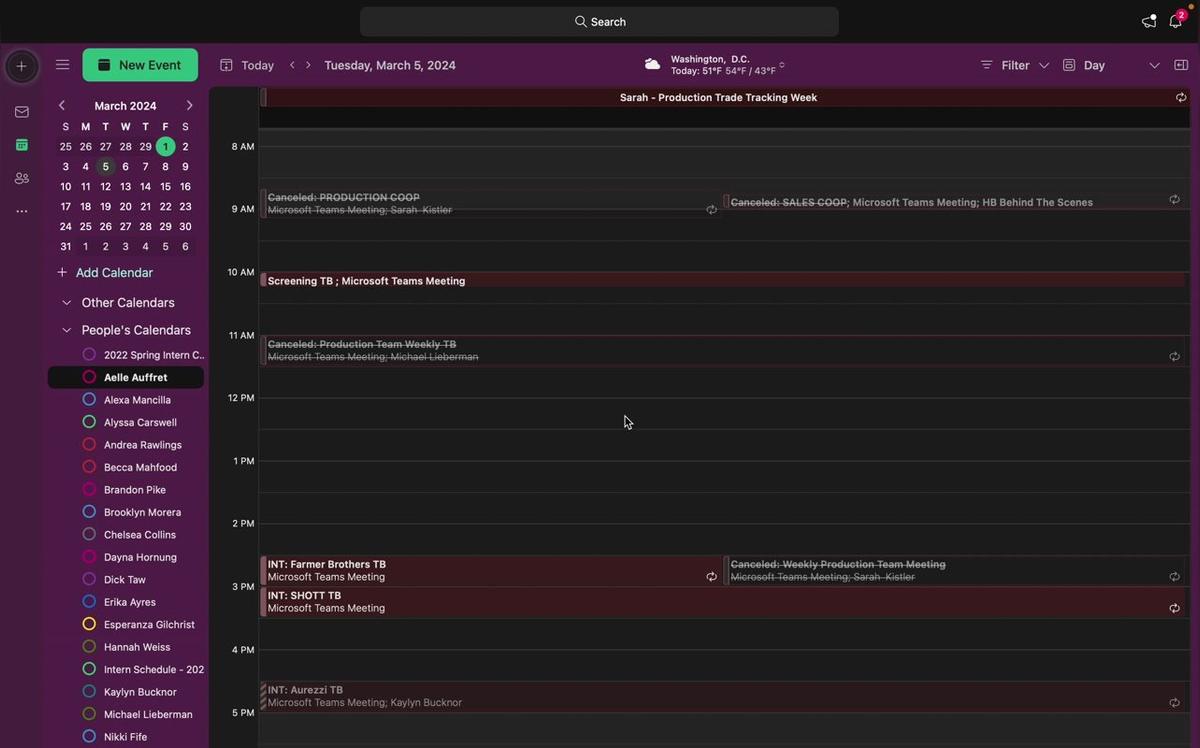The image size is (1200, 748).
Task: Click the round plus icon in left rail
Action: tap(21, 66)
